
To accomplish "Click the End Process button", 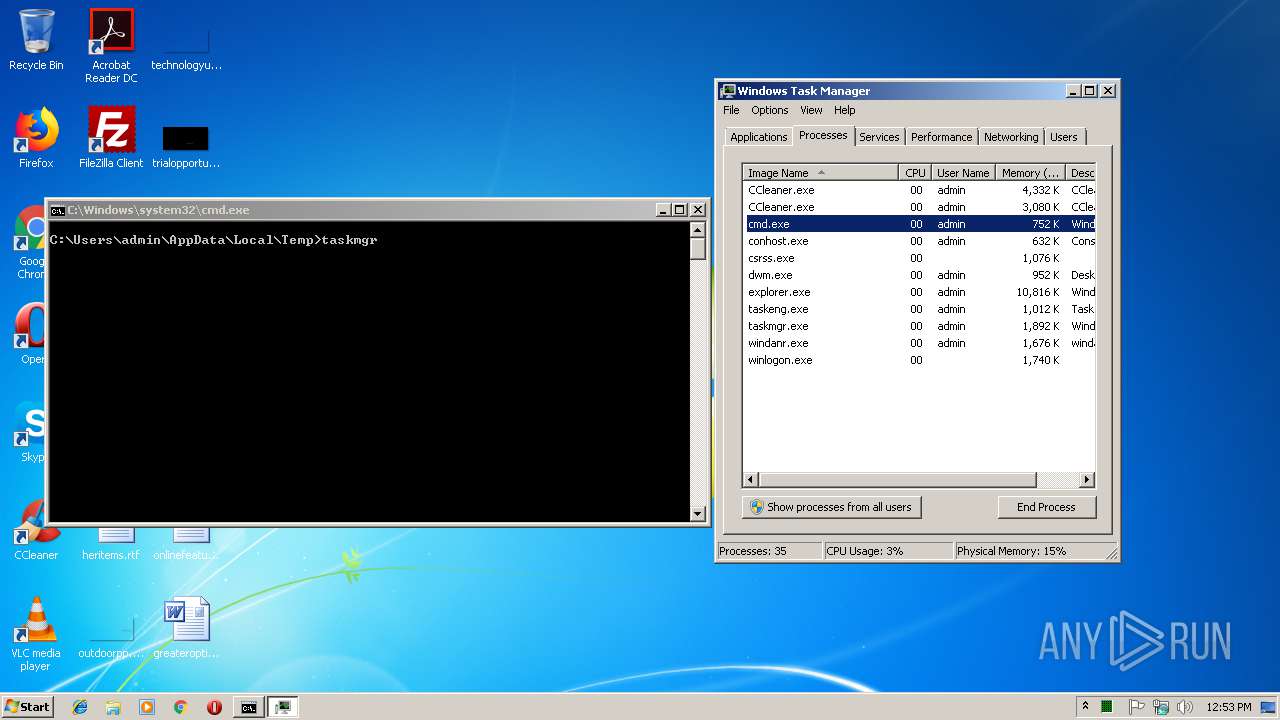I will tap(1046, 507).
